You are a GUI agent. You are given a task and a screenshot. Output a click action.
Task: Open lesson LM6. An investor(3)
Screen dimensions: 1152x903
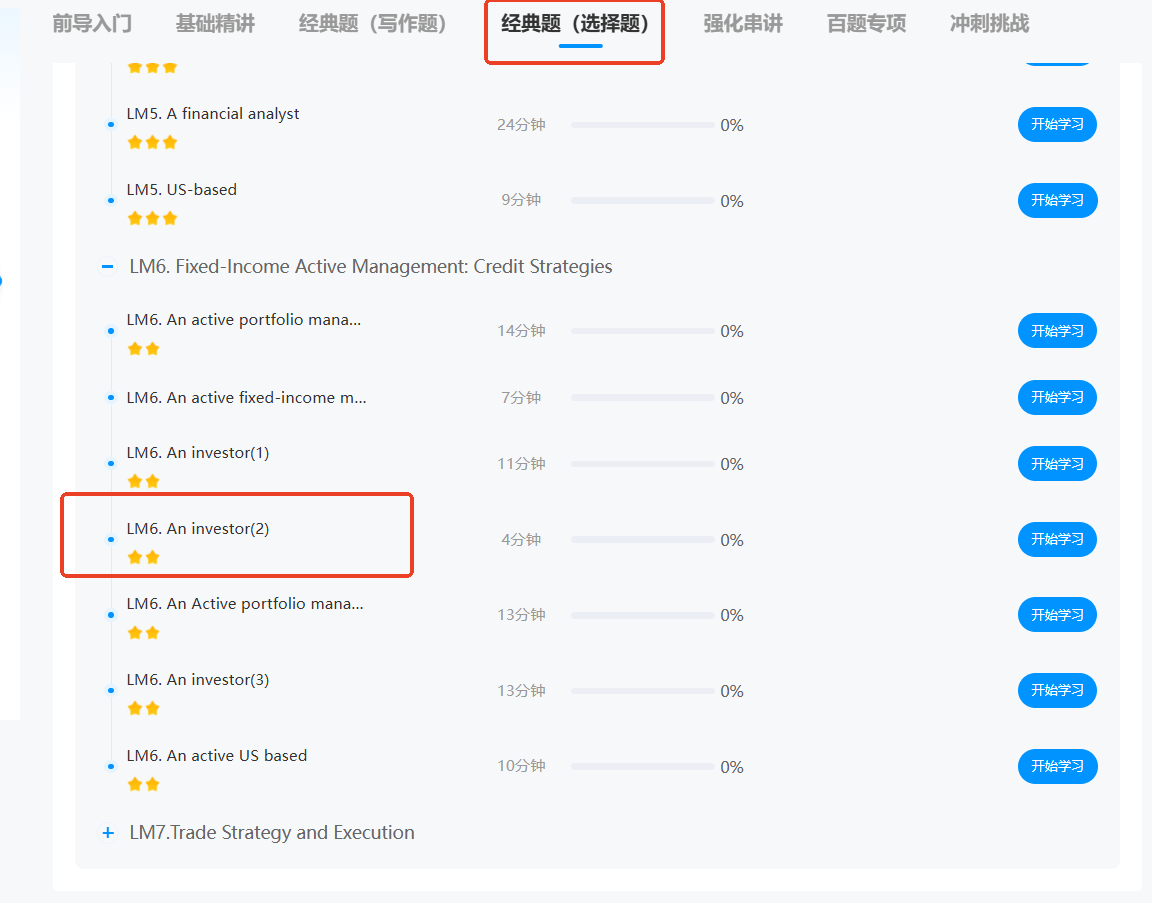198,680
